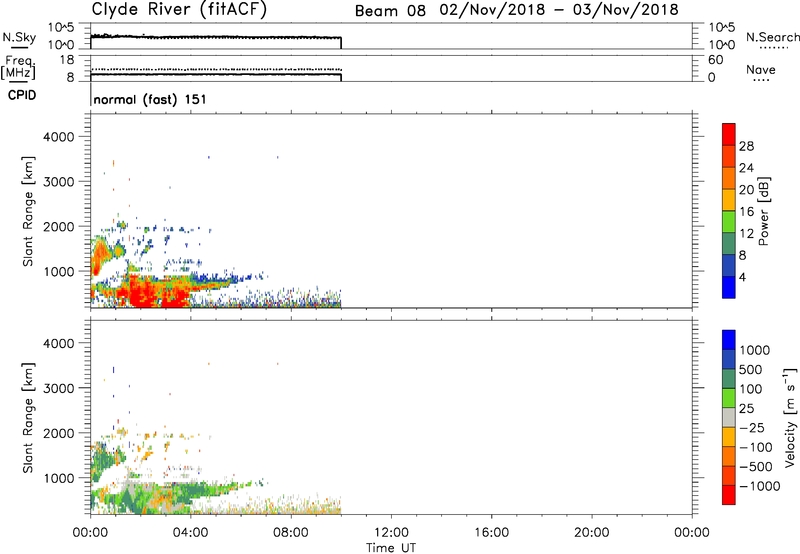Click the Clyde River (fitACF) title

click(179, 9)
